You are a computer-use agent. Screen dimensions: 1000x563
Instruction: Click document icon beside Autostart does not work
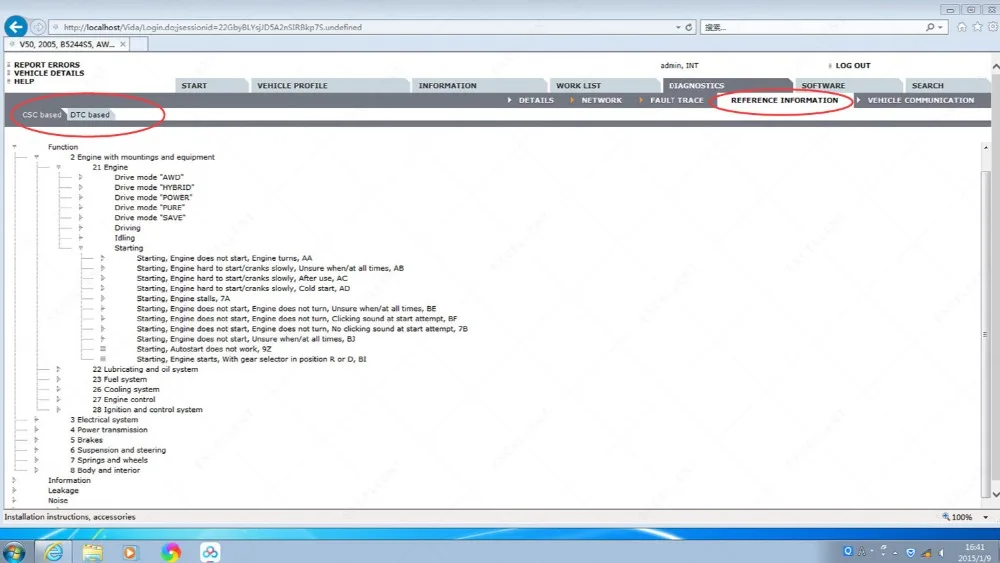coord(103,349)
